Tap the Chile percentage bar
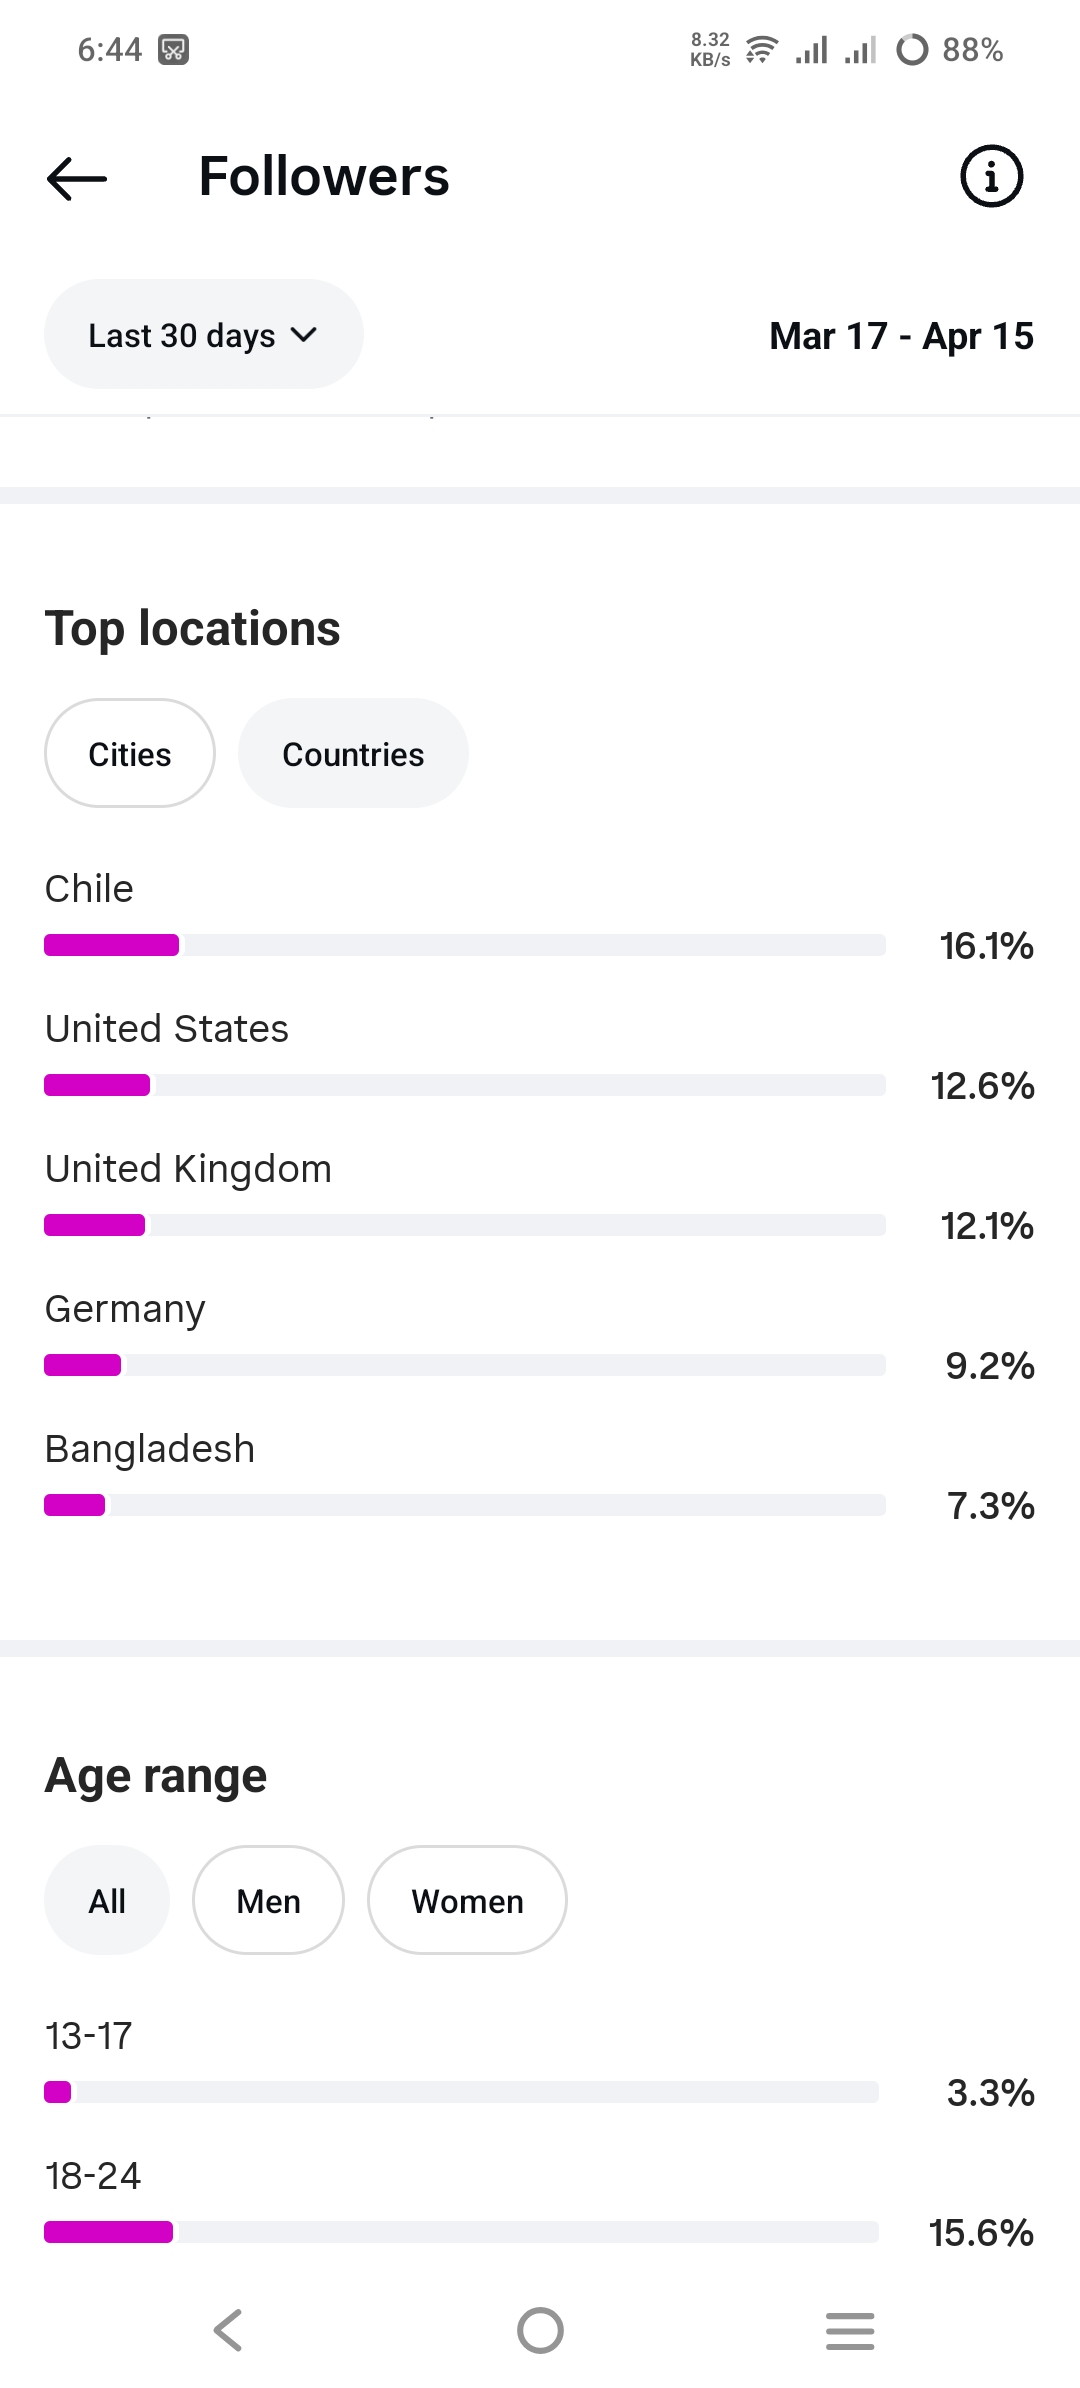The image size is (1080, 2388). tap(465, 945)
